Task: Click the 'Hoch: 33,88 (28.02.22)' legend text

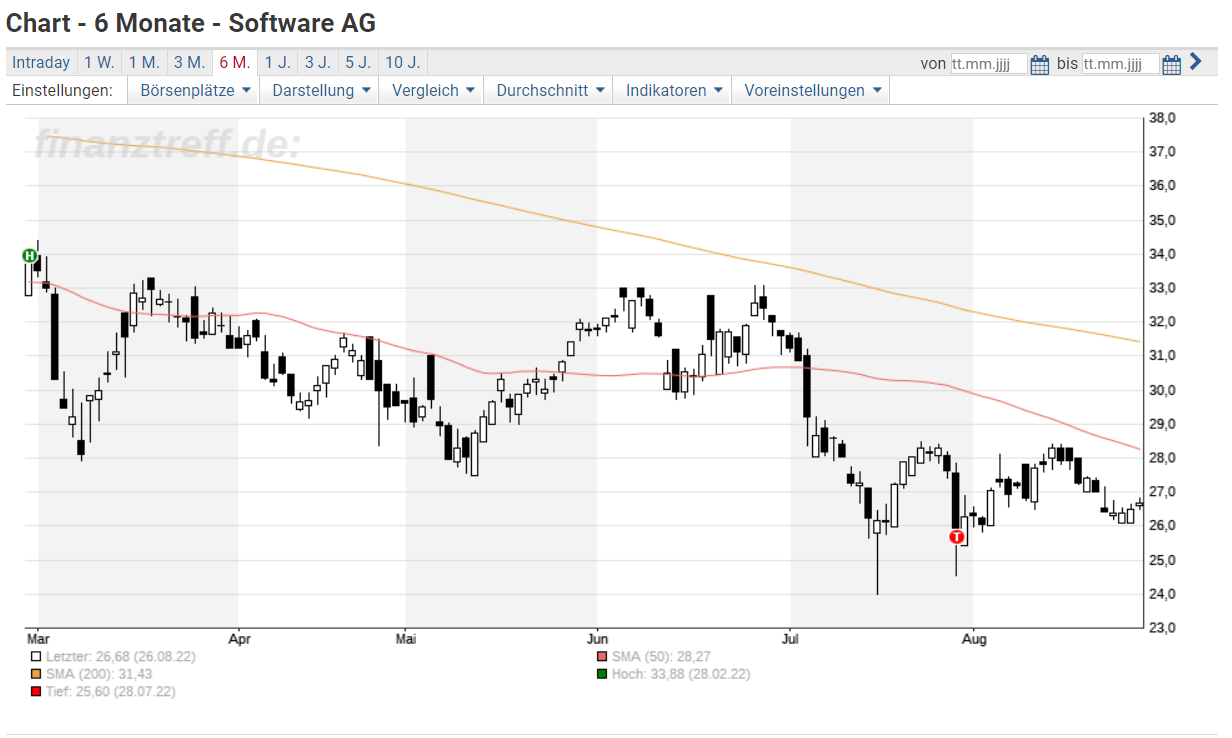Action: [681, 674]
